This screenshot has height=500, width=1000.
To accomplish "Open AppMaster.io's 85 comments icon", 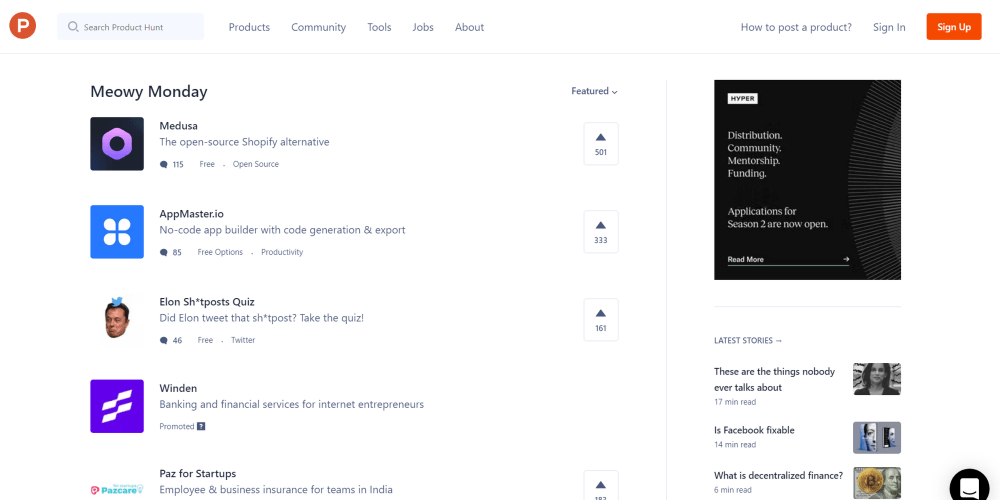I will click(163, 253).
